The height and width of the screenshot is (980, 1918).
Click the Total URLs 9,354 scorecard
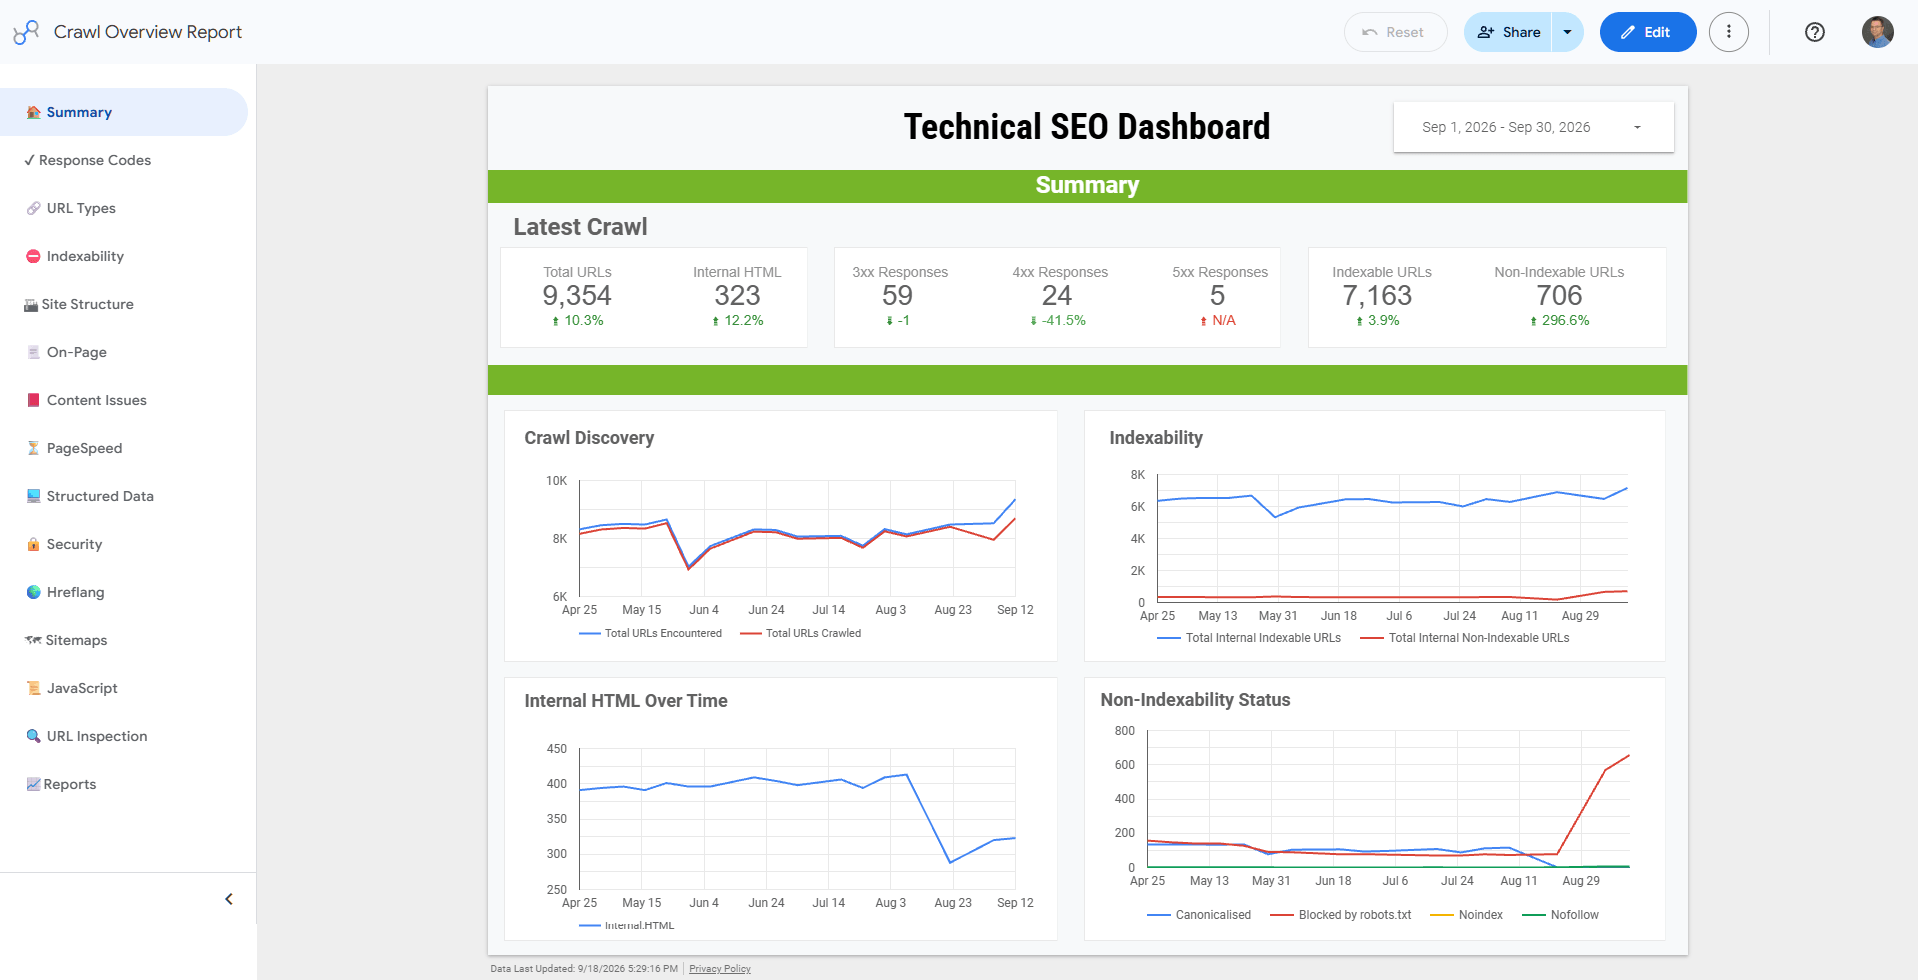click(x=577, y=297)
